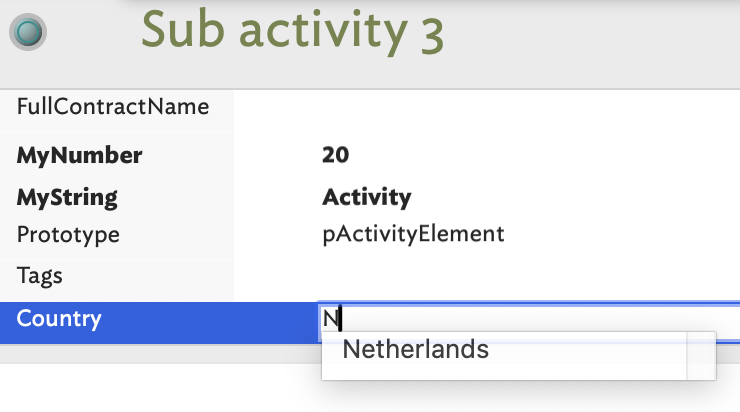740x412 pixels.
Task: Select the MyNumber attribute label
Action: pyautogui.click(x=79, y=155)
